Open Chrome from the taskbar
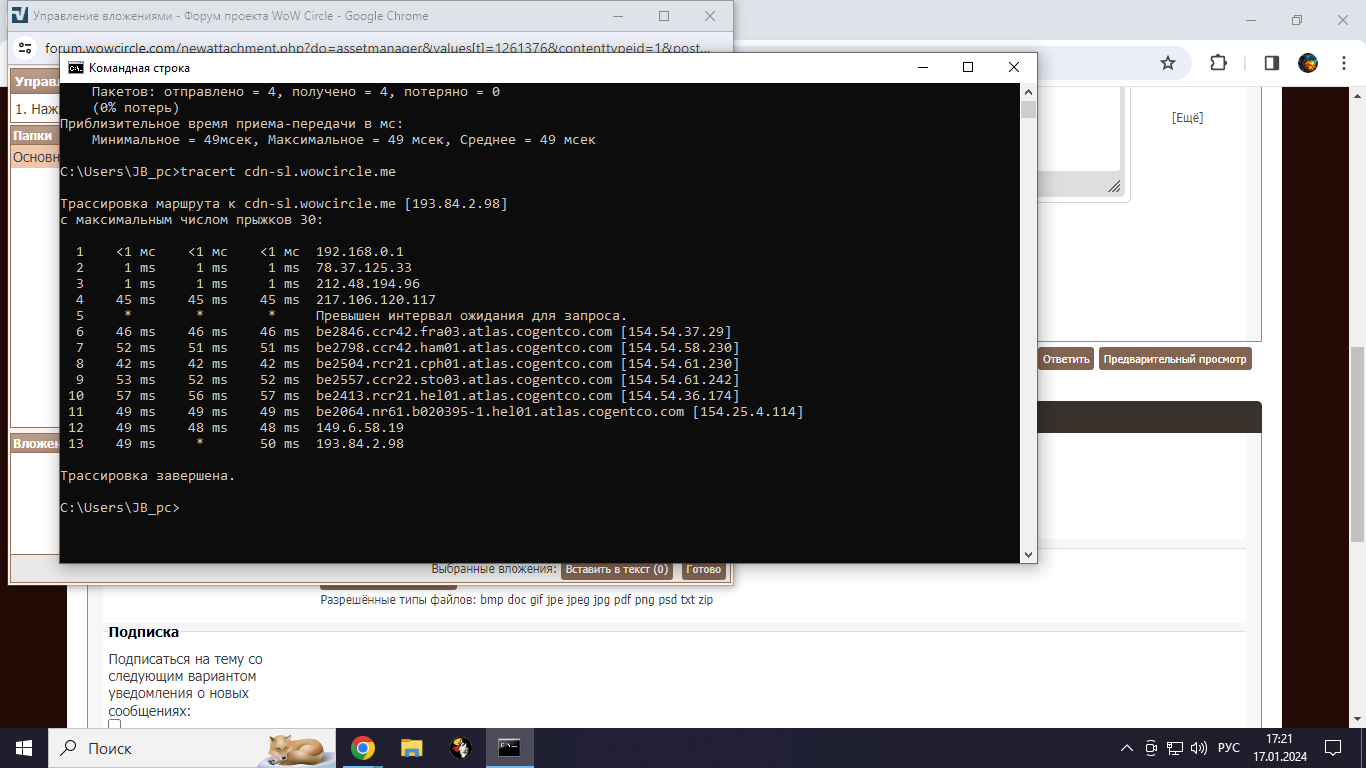This screenshot has width=1366, height=768. (x=362, y=748)
